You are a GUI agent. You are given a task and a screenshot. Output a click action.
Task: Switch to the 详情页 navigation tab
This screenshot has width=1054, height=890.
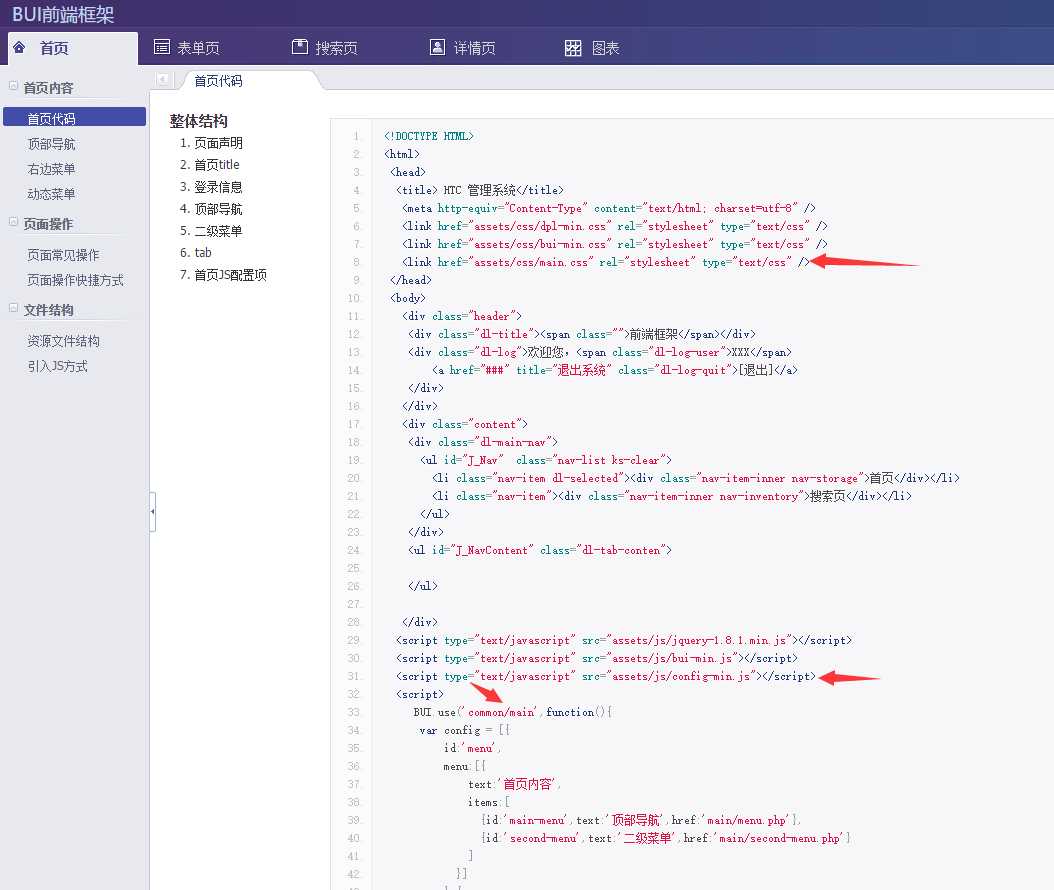(x=462, y=47)
